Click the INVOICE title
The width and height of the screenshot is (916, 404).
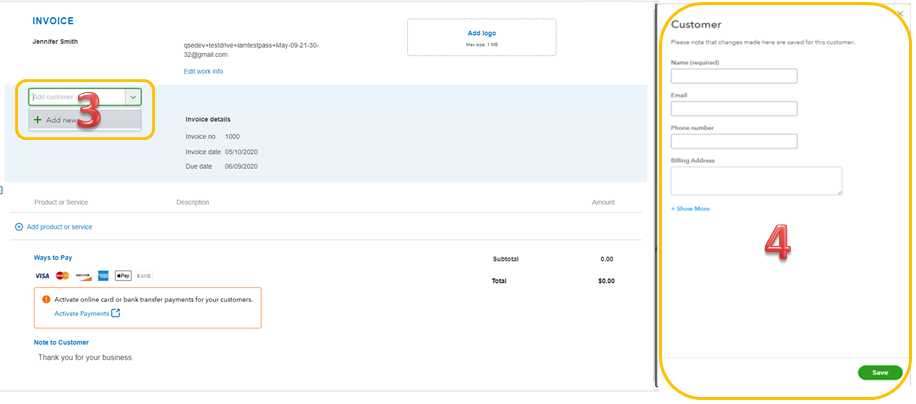[53, 21]
